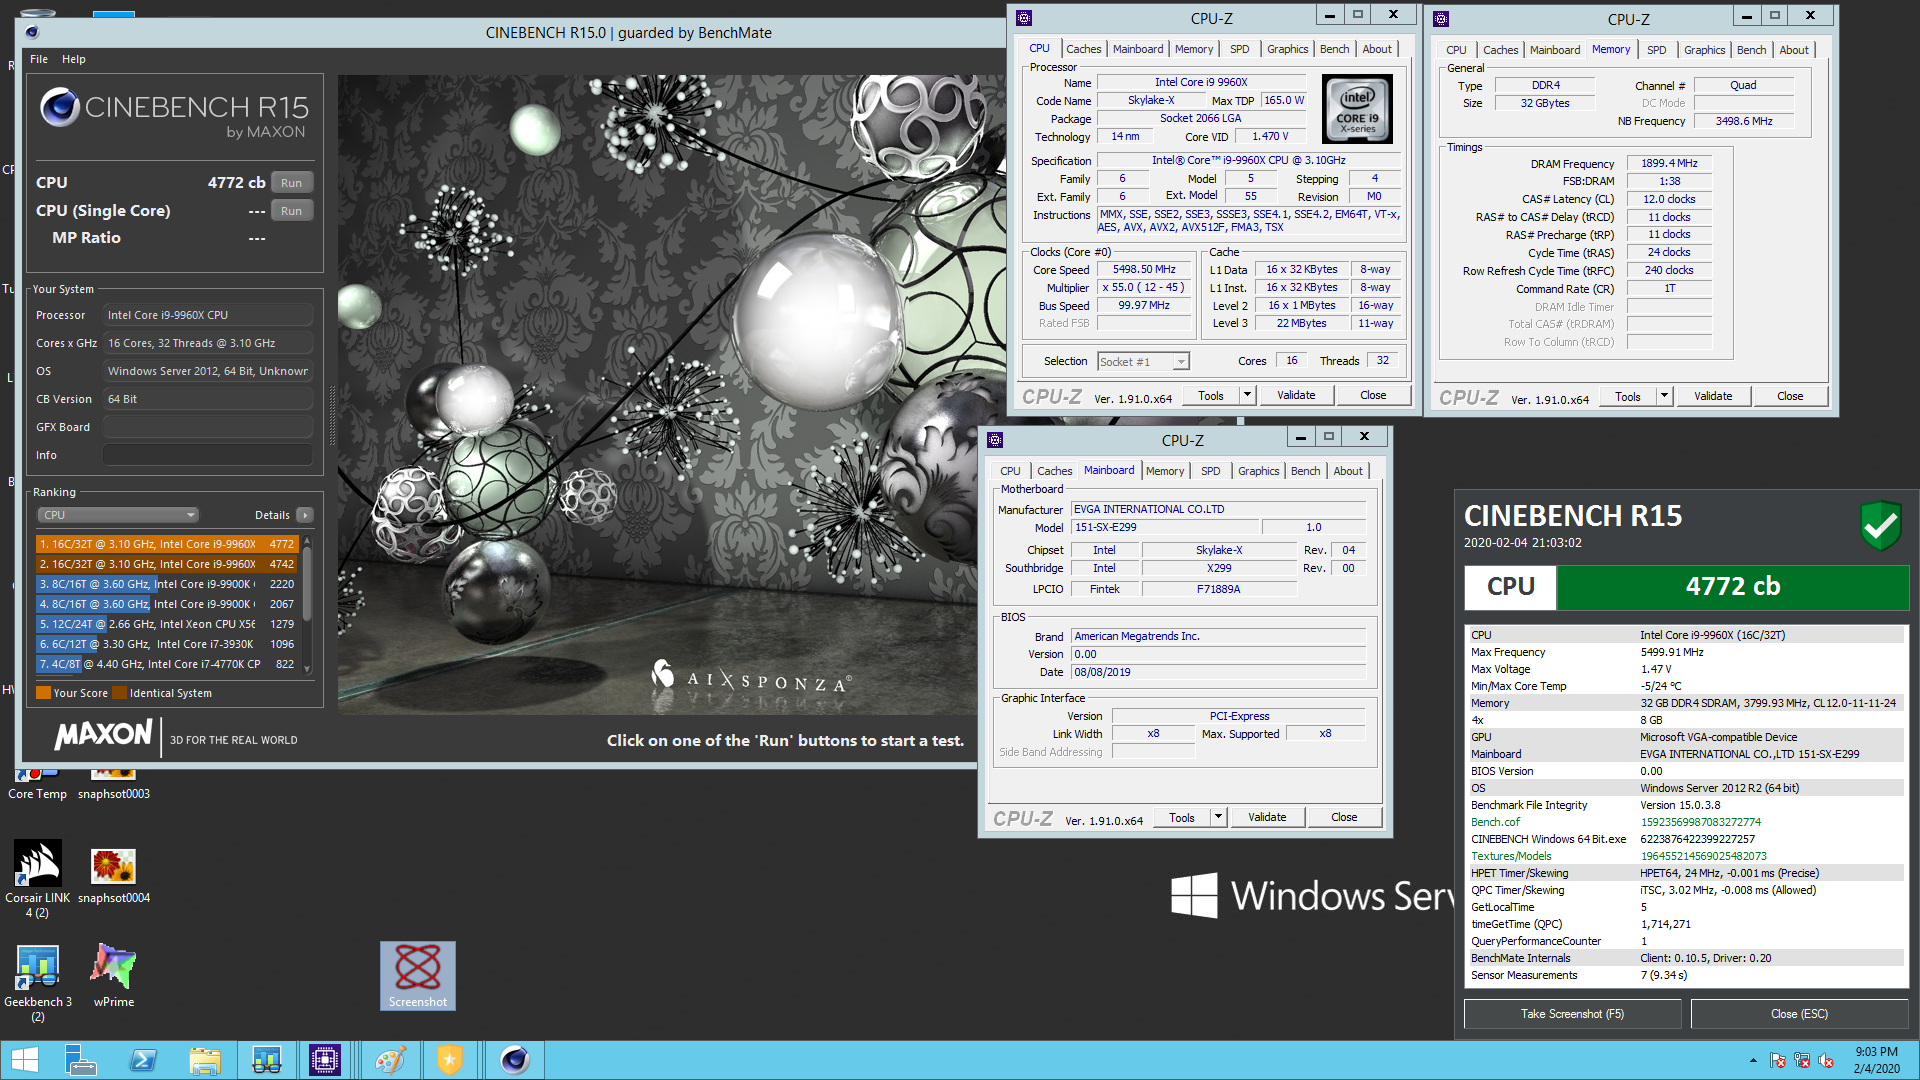
Task: Click the Identical System color swatch
Action: pos(120,693)
